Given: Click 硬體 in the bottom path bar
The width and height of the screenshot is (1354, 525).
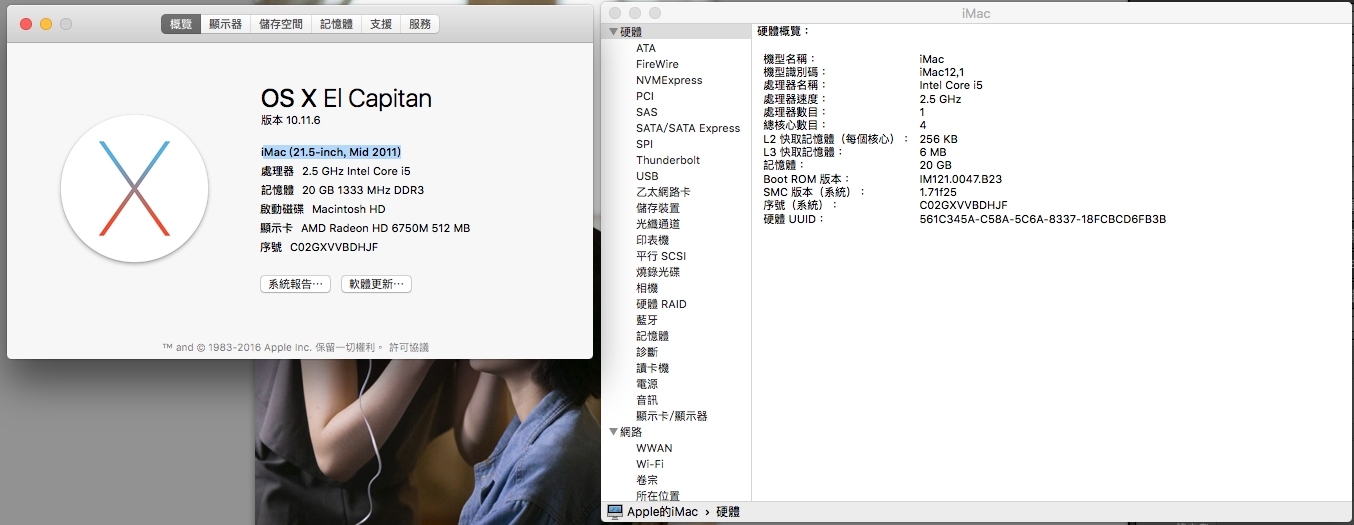Looking at the screenshot, I should click(x=728, y=512).
